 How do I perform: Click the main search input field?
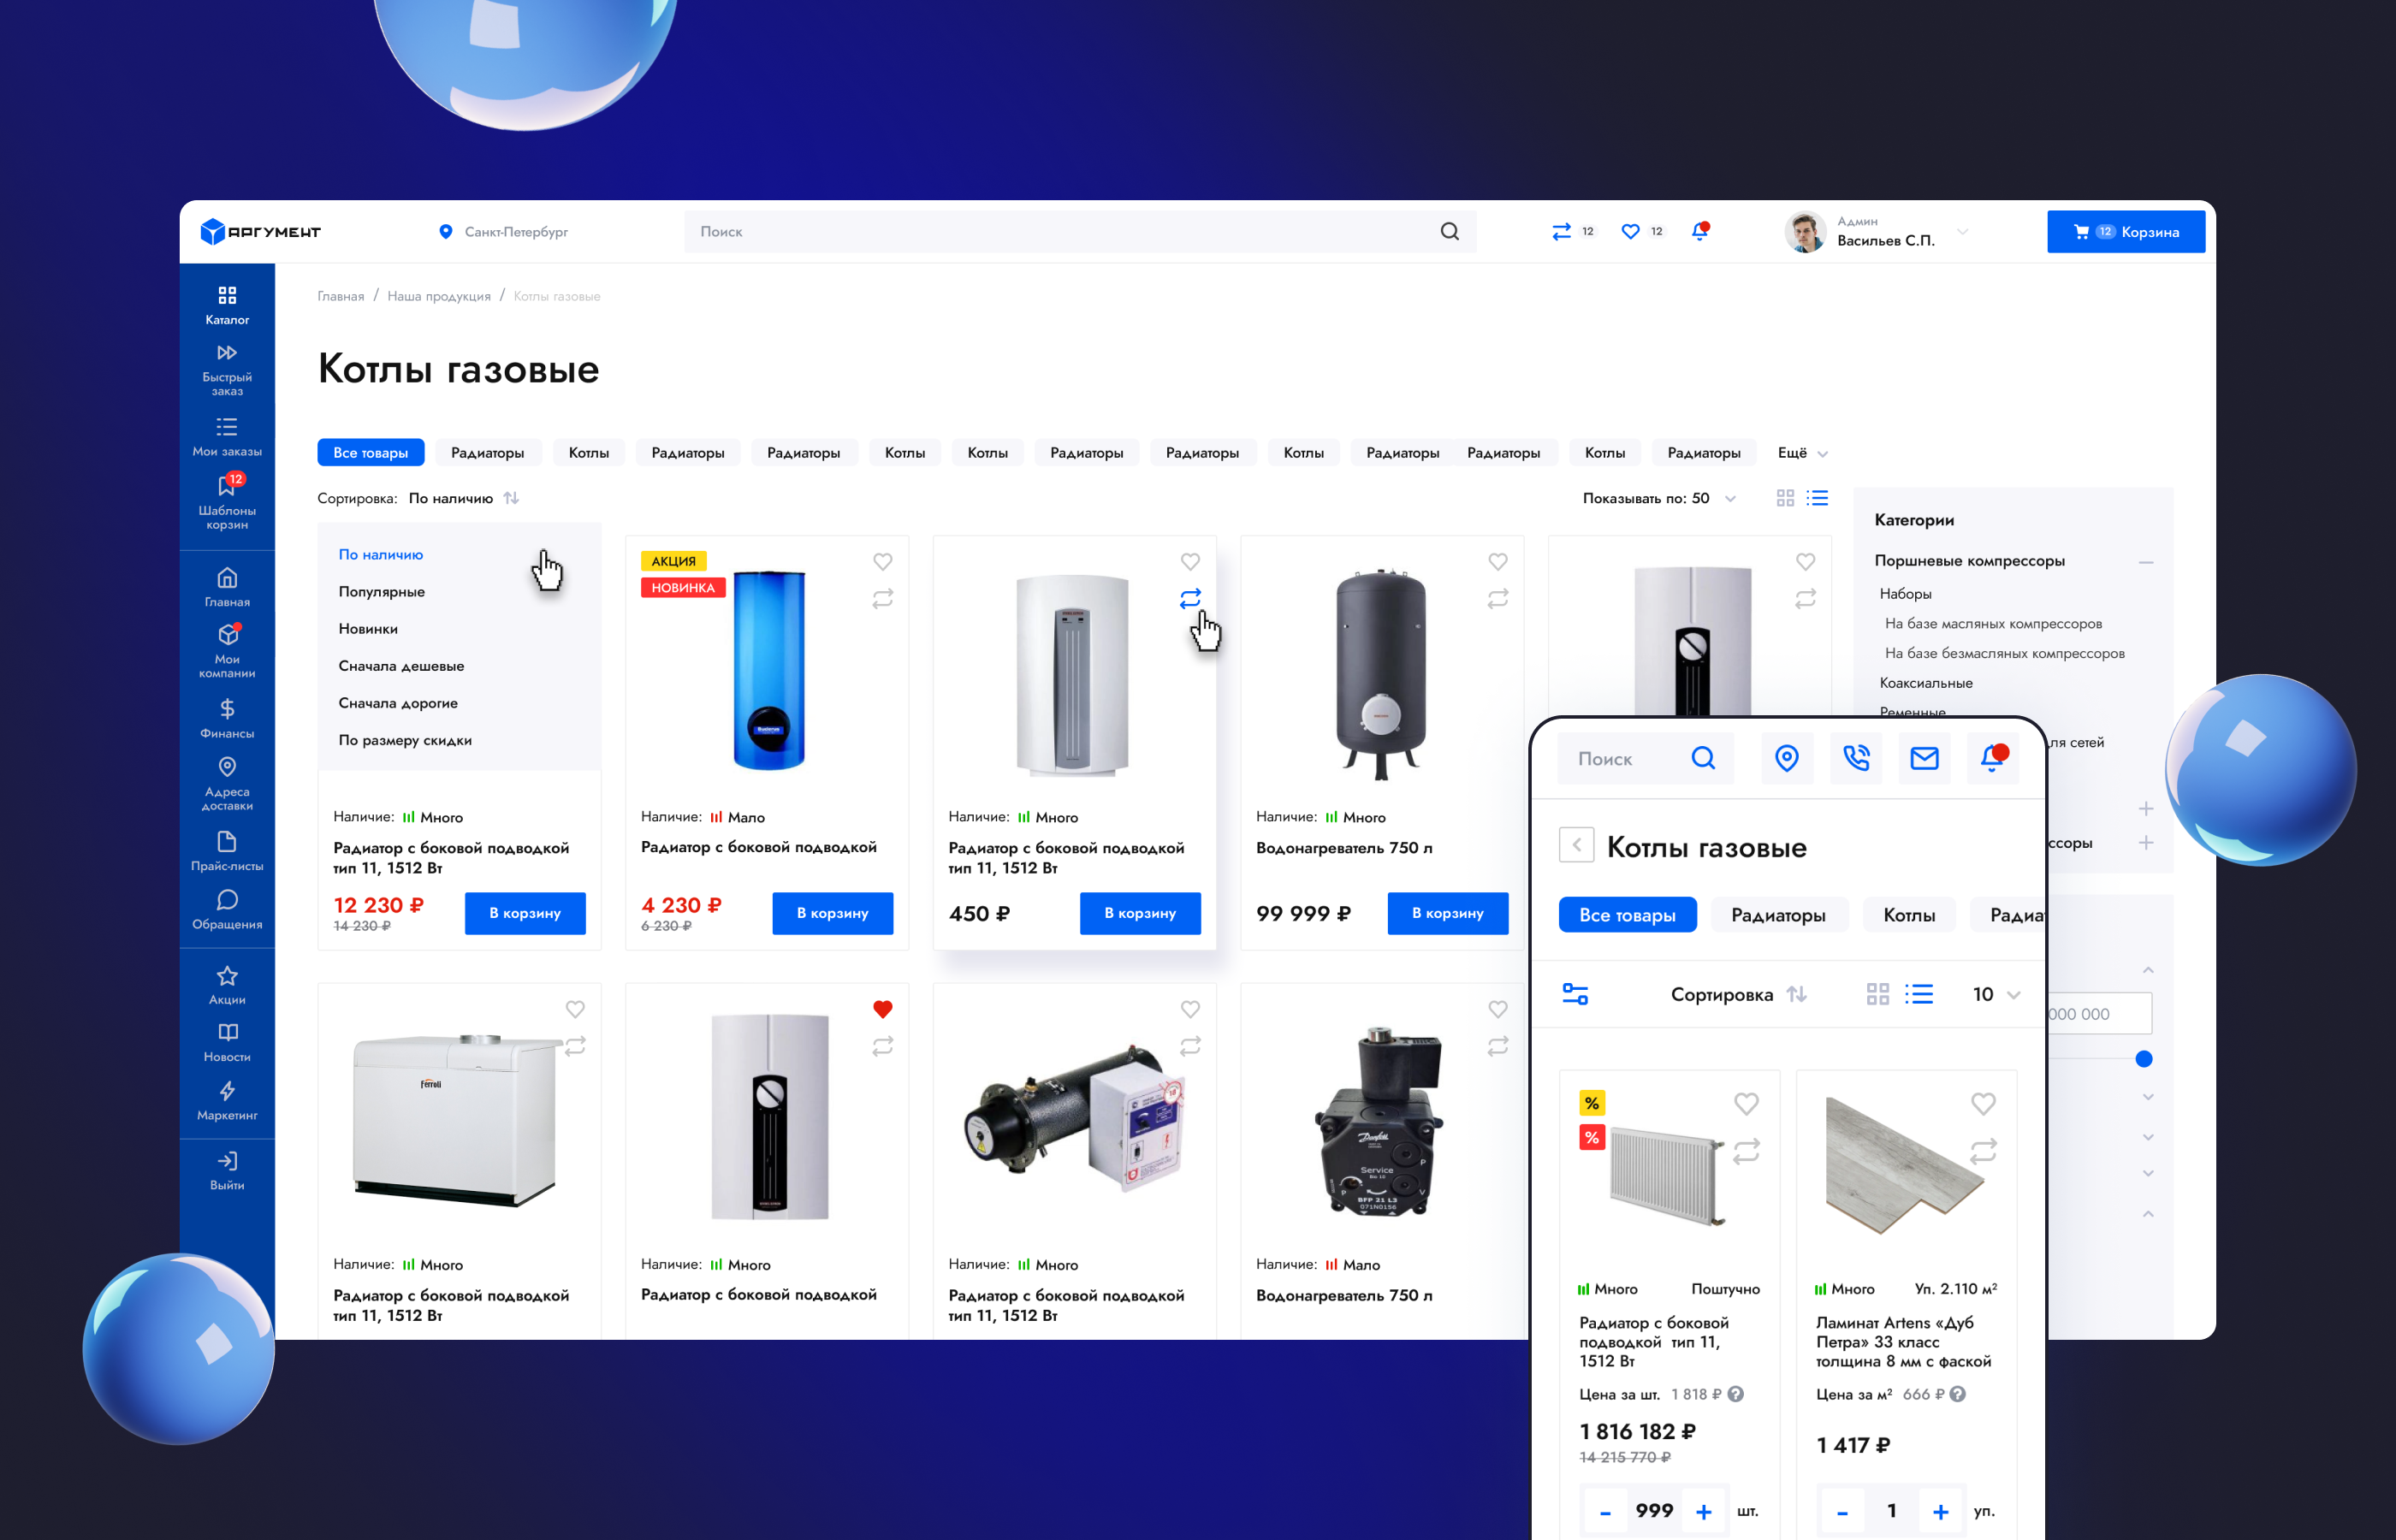pyautogui.click(x=1060, y=232)
